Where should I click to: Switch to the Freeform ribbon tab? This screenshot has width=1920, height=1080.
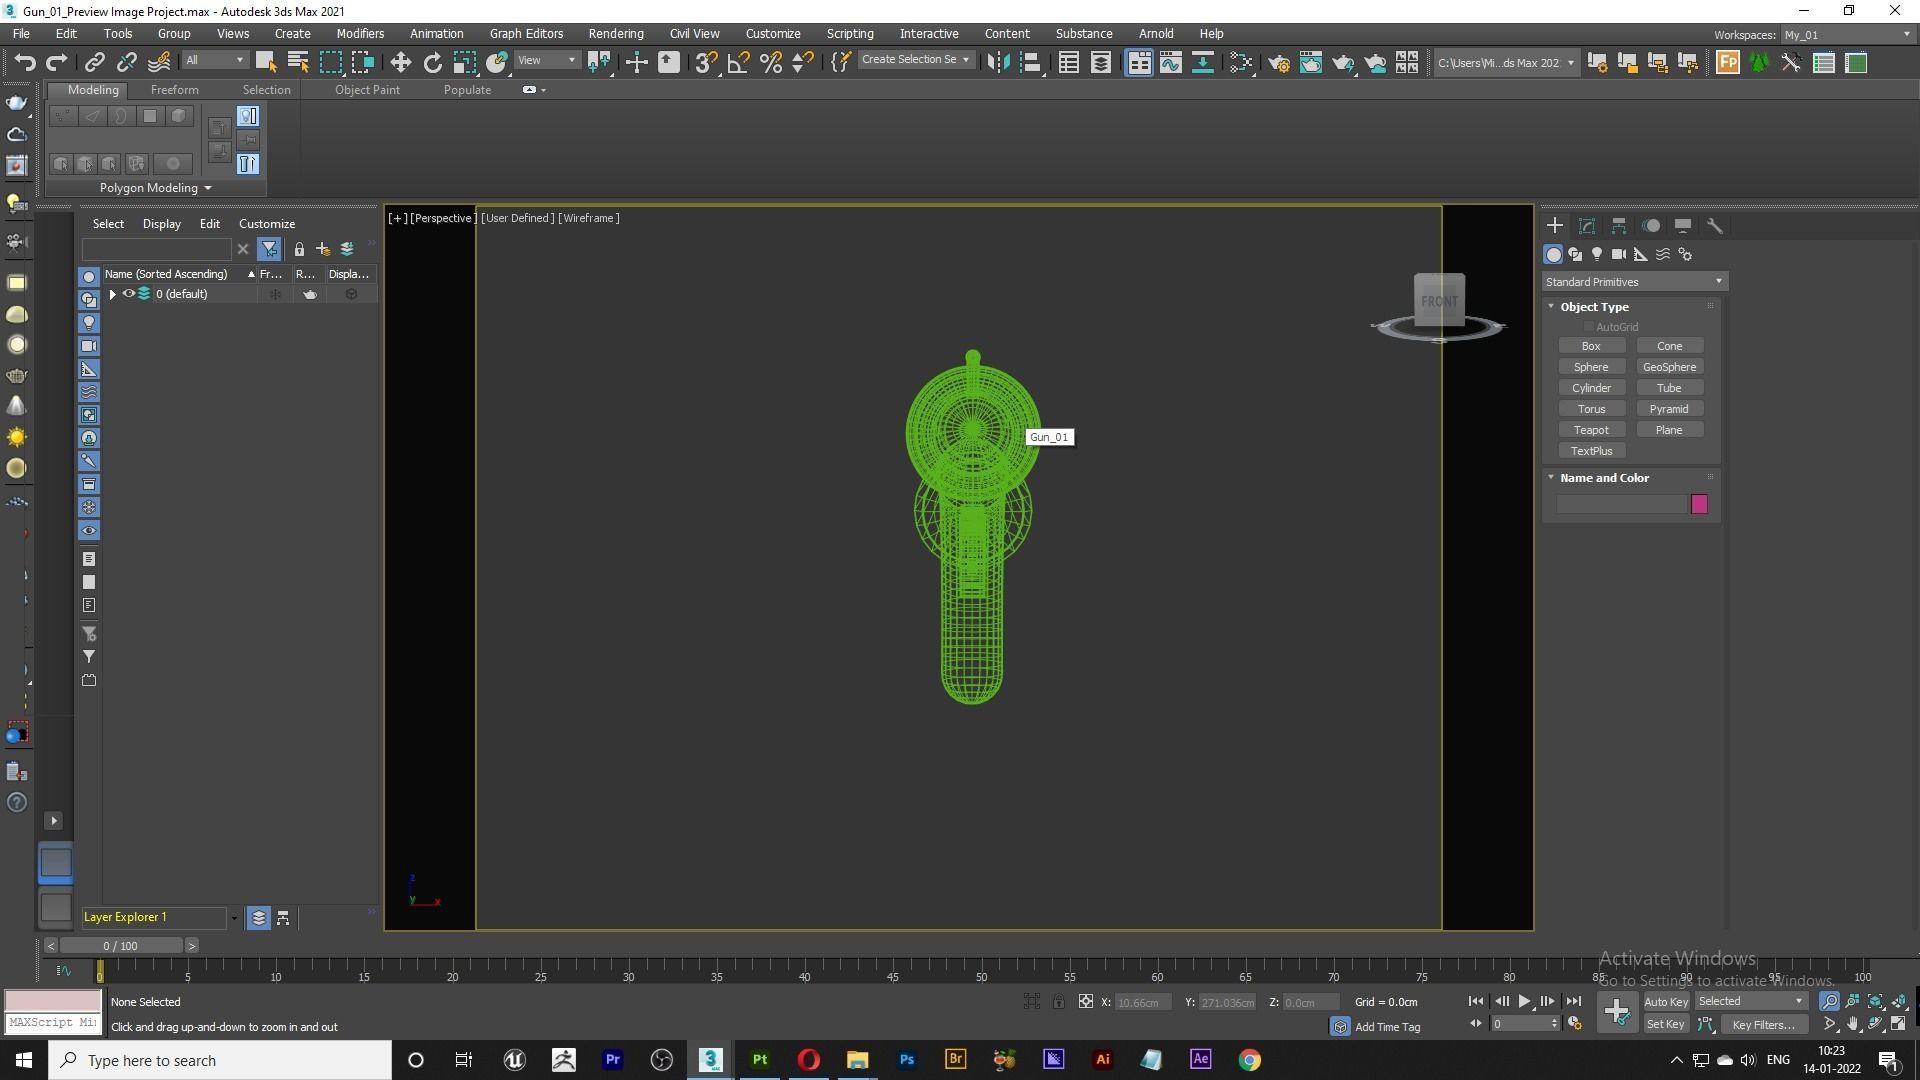coord(175,90)
